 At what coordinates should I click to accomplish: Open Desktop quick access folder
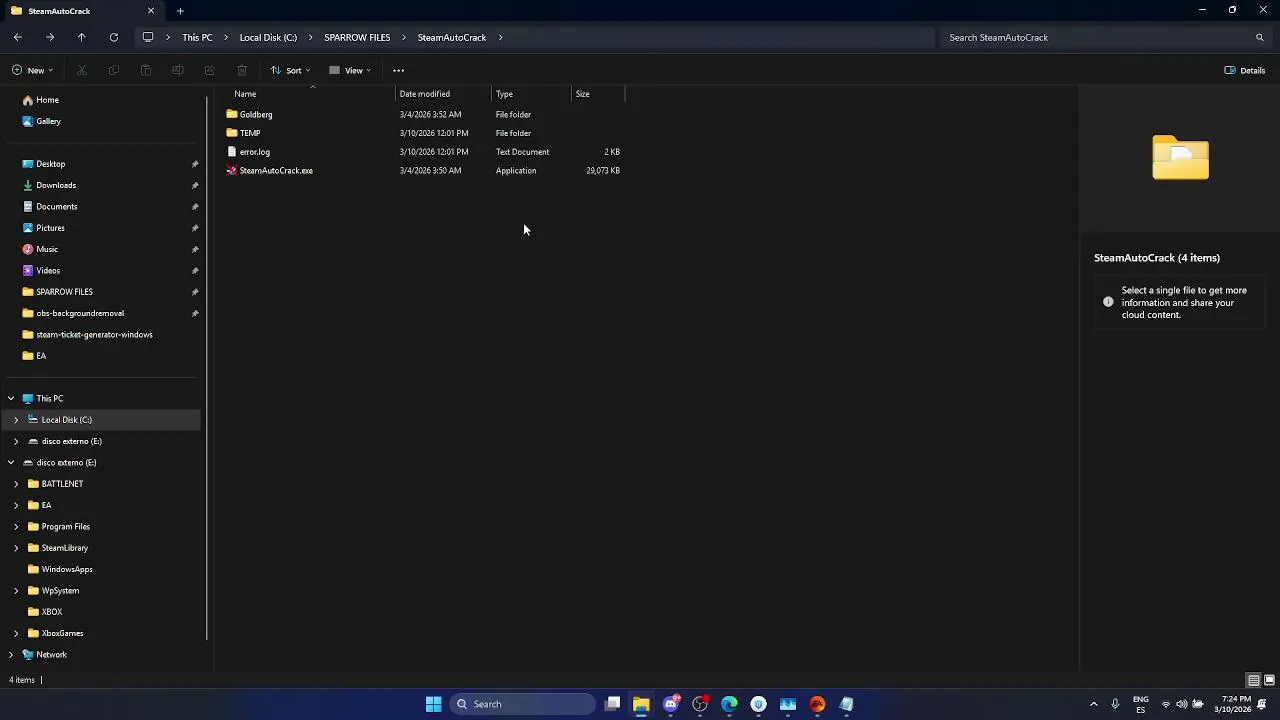50,164
